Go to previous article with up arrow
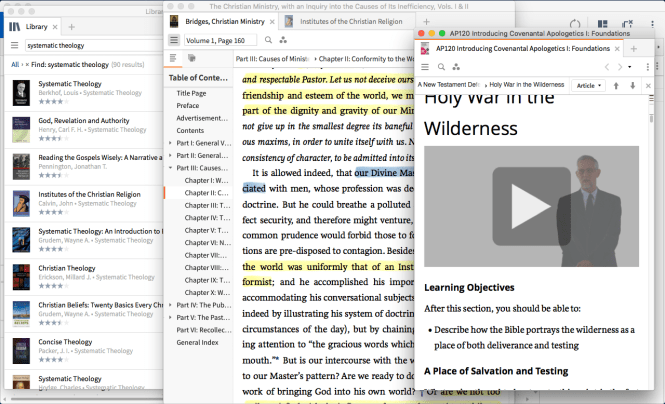The height and width of the screenshot is (404, 665). point(616,86)
